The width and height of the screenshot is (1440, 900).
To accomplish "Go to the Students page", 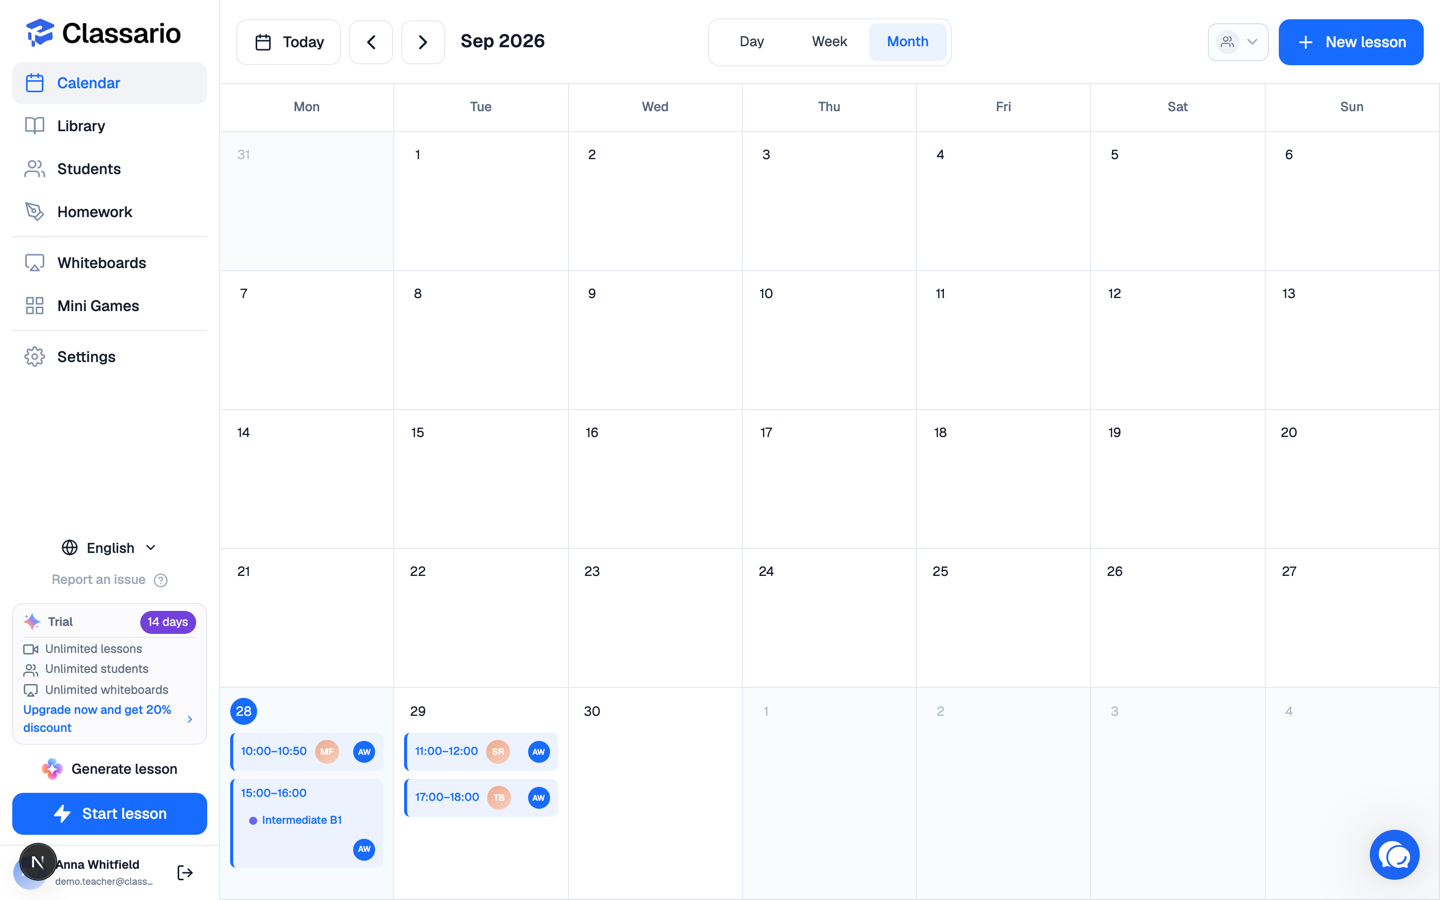I will click(109, 169).
